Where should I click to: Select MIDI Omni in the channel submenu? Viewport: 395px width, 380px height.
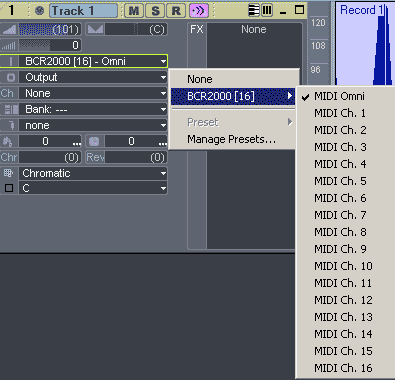[x=346, y=96]
